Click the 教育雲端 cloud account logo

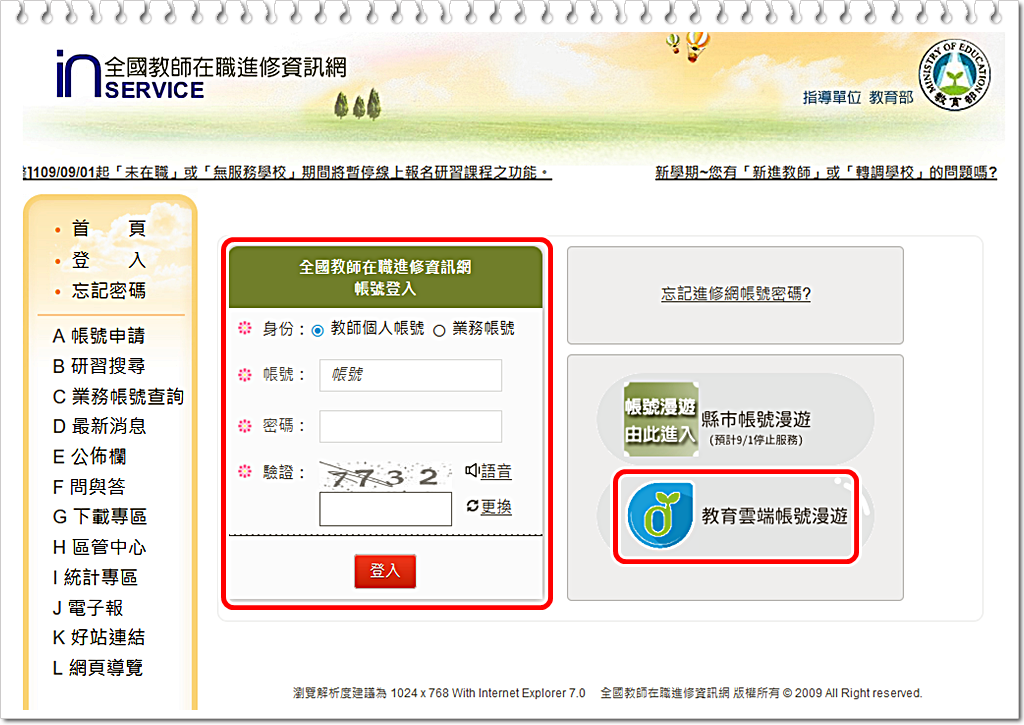[660, 515]
